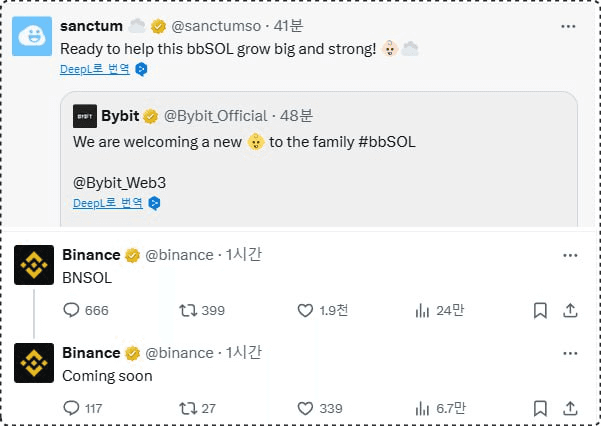Retweet the Binance BNSOL tweet

pos(187,310)
